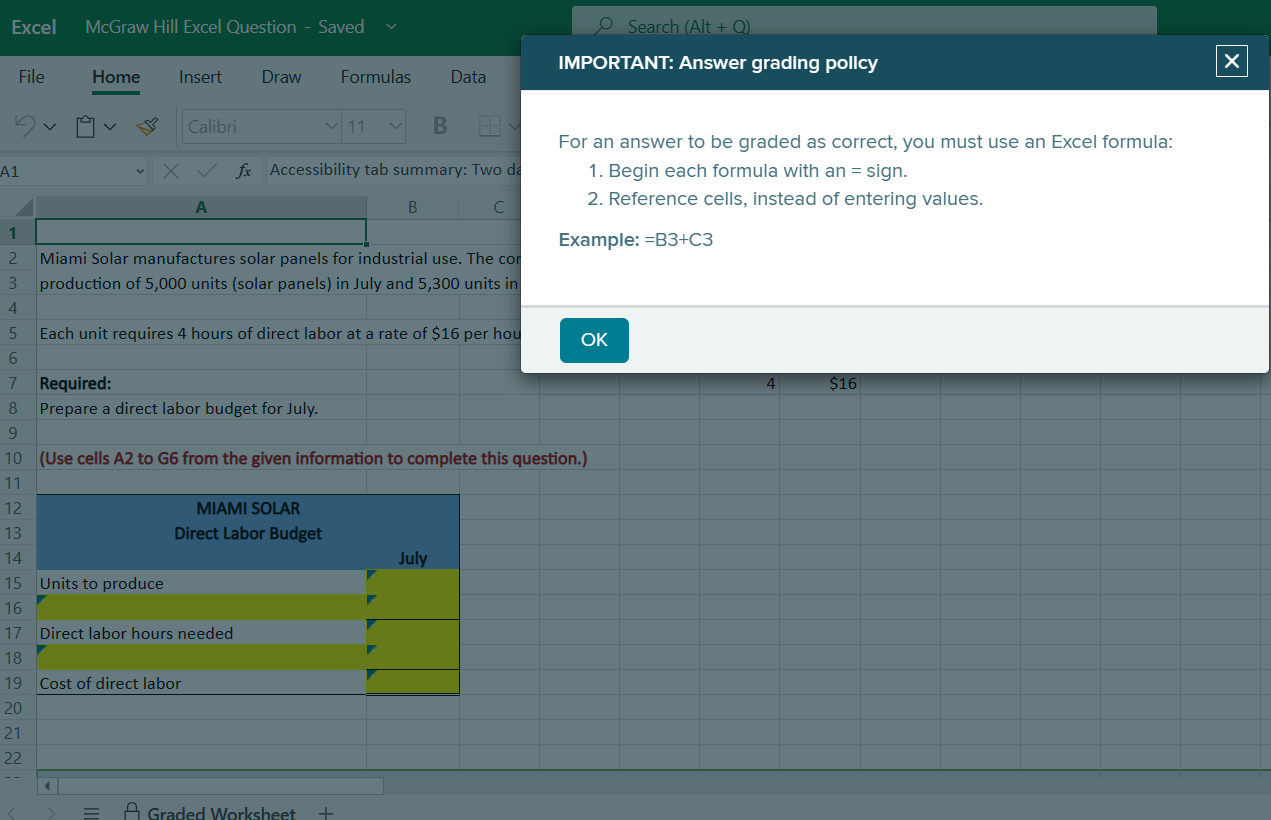Switch to the Formulas tab
This screenshot has width=1271, height=820.
point(375,77)
